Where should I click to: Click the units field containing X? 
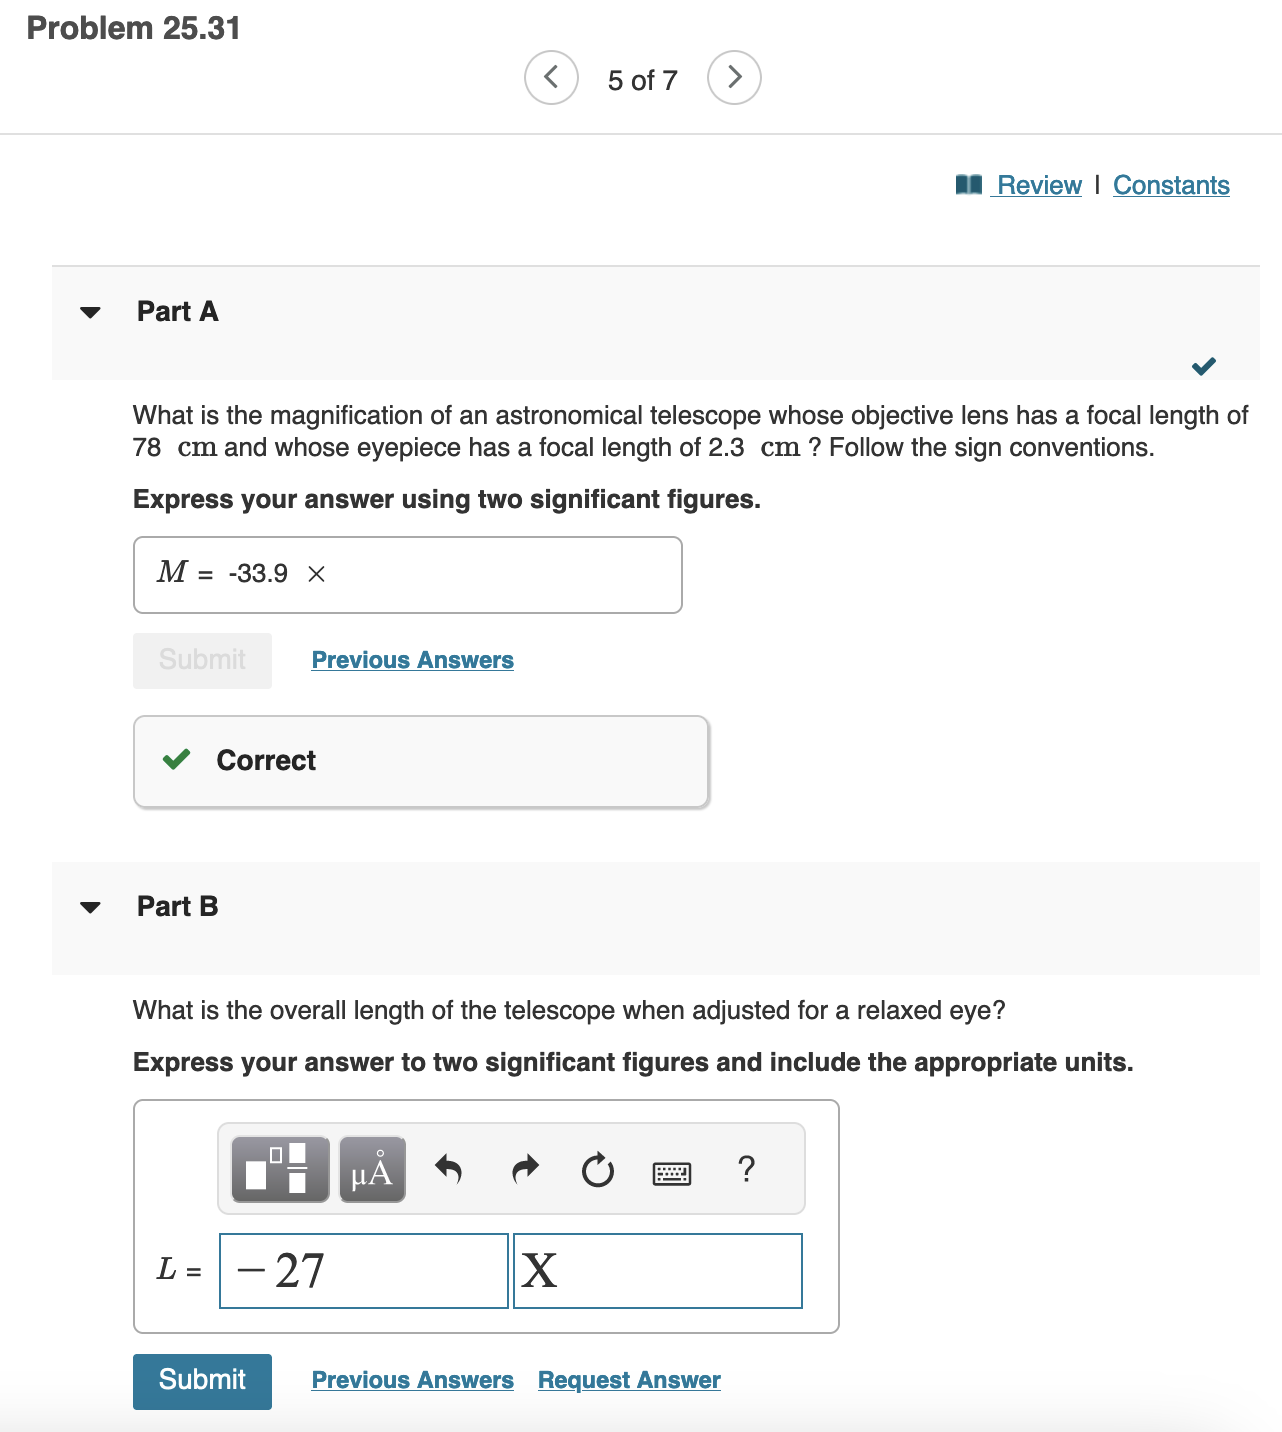(x=657, y=1270)
